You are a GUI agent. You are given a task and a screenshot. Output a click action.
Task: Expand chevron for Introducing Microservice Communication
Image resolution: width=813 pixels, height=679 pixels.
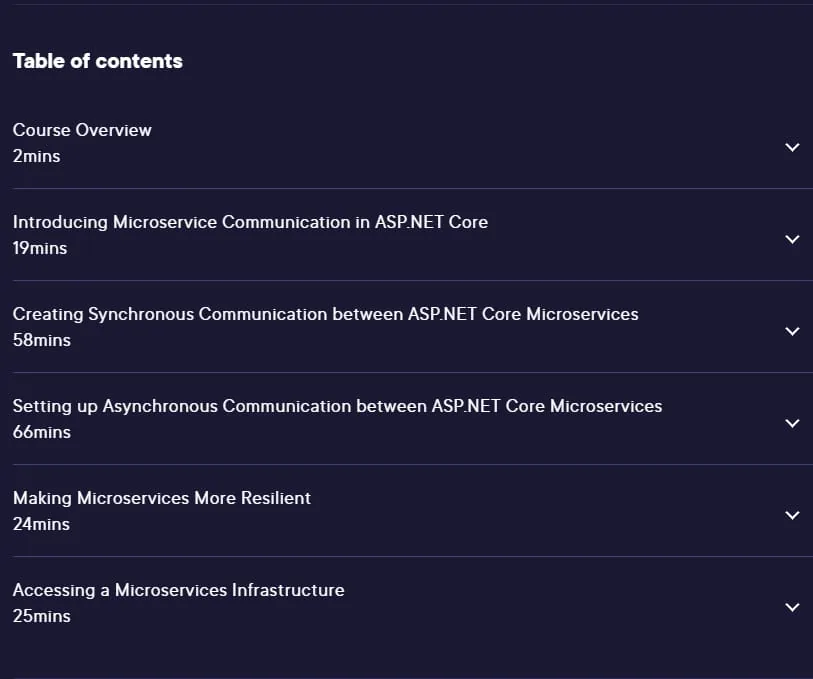[792, 239]
